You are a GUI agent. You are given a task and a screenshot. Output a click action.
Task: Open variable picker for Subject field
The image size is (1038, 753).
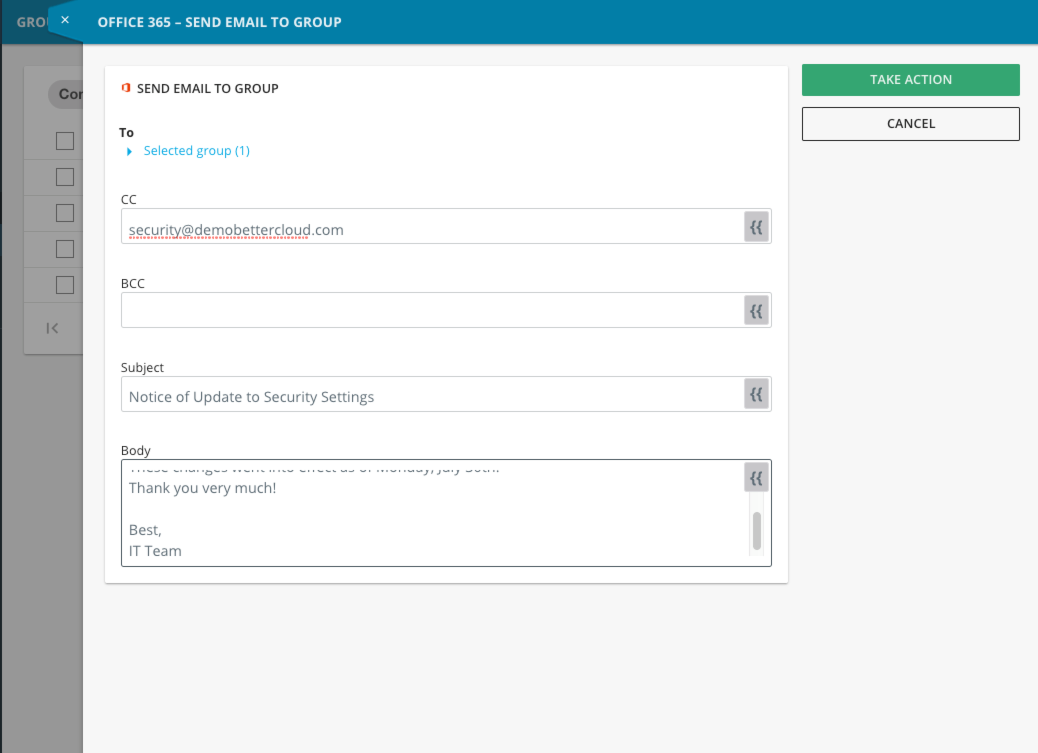[757, 395]
